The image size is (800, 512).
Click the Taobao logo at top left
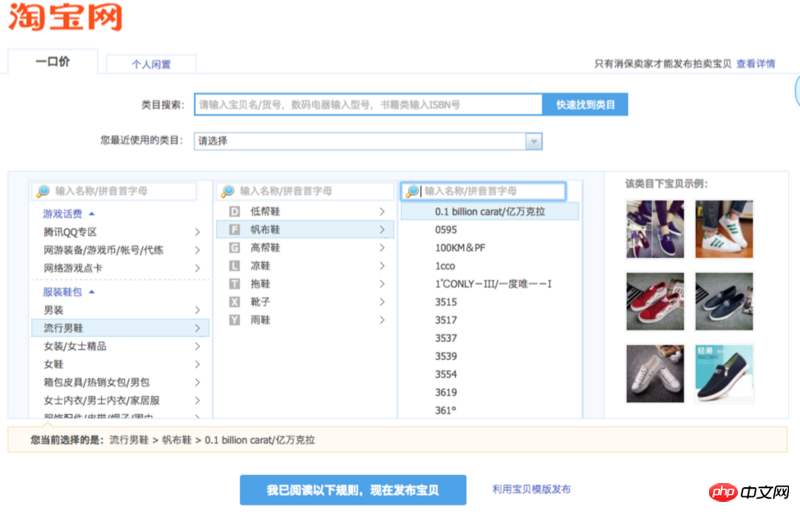pyautogui.click(x=65, y=18)
